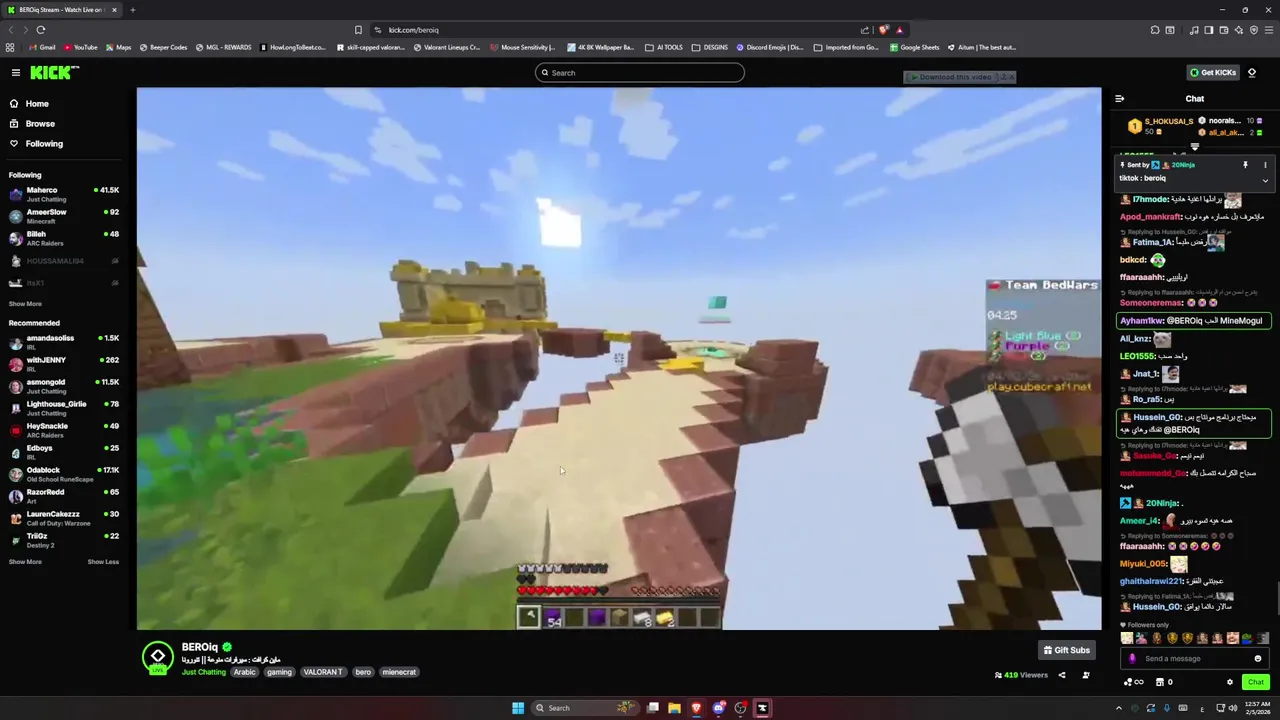Collapse the chat panel using arrow icon
1280x720 pixels.
tap(1119, 99)
